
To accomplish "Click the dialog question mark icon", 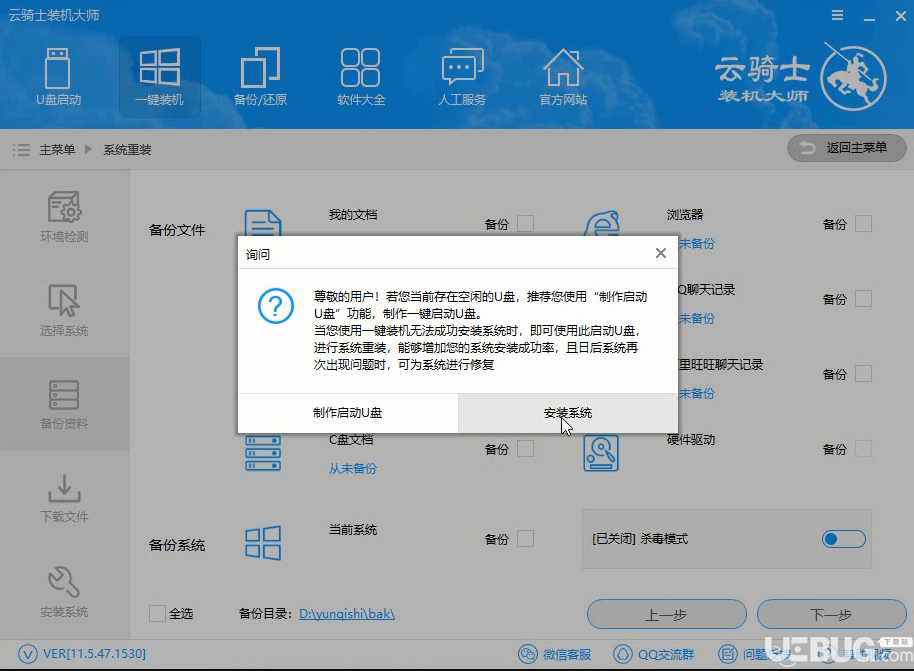I will pyautogui.click(x=276, y=305).
